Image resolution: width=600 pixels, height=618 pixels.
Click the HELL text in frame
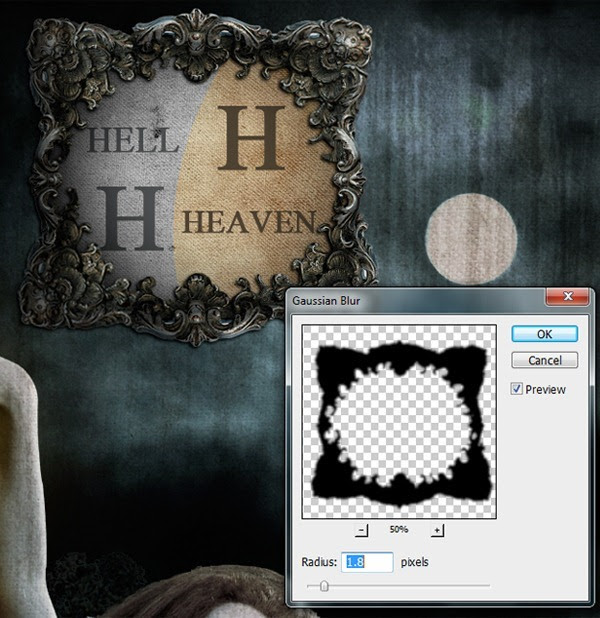pos(132,140)
